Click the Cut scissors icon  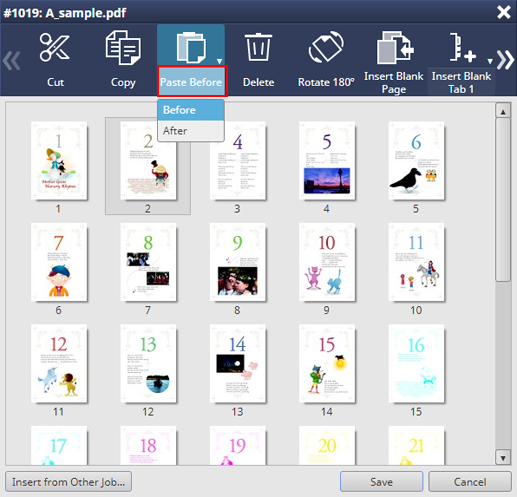pos(55,47)
